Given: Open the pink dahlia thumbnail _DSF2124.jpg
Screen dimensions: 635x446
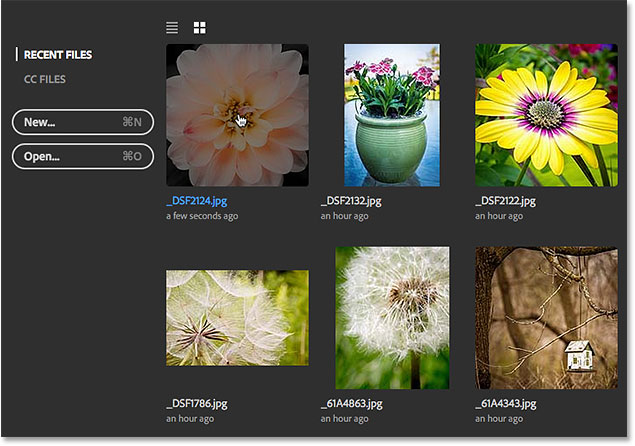Looking at the screenshot, I should pyautogui.click(x=237, y=115).
